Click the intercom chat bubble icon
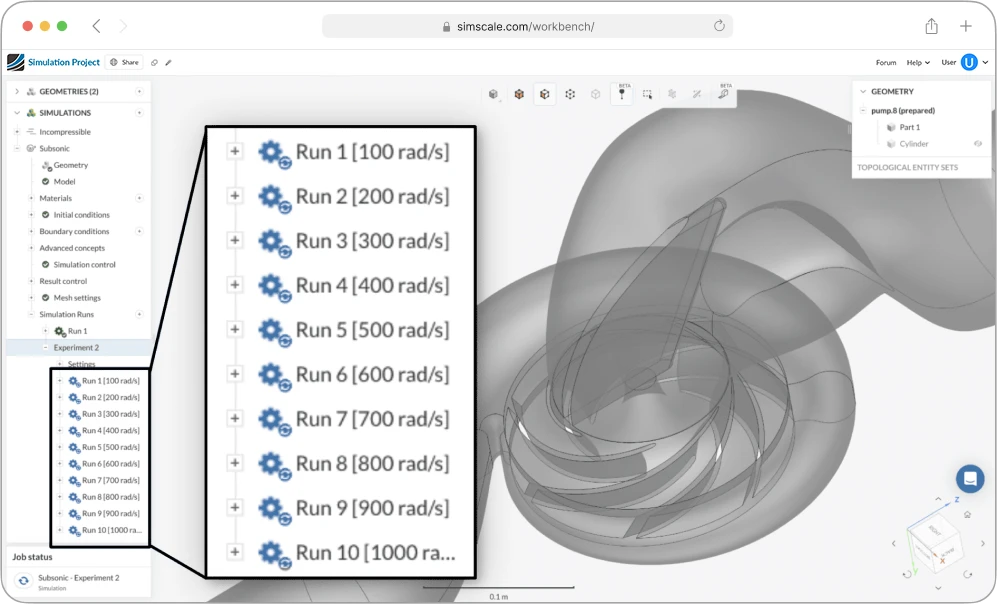 pos(969,478)
